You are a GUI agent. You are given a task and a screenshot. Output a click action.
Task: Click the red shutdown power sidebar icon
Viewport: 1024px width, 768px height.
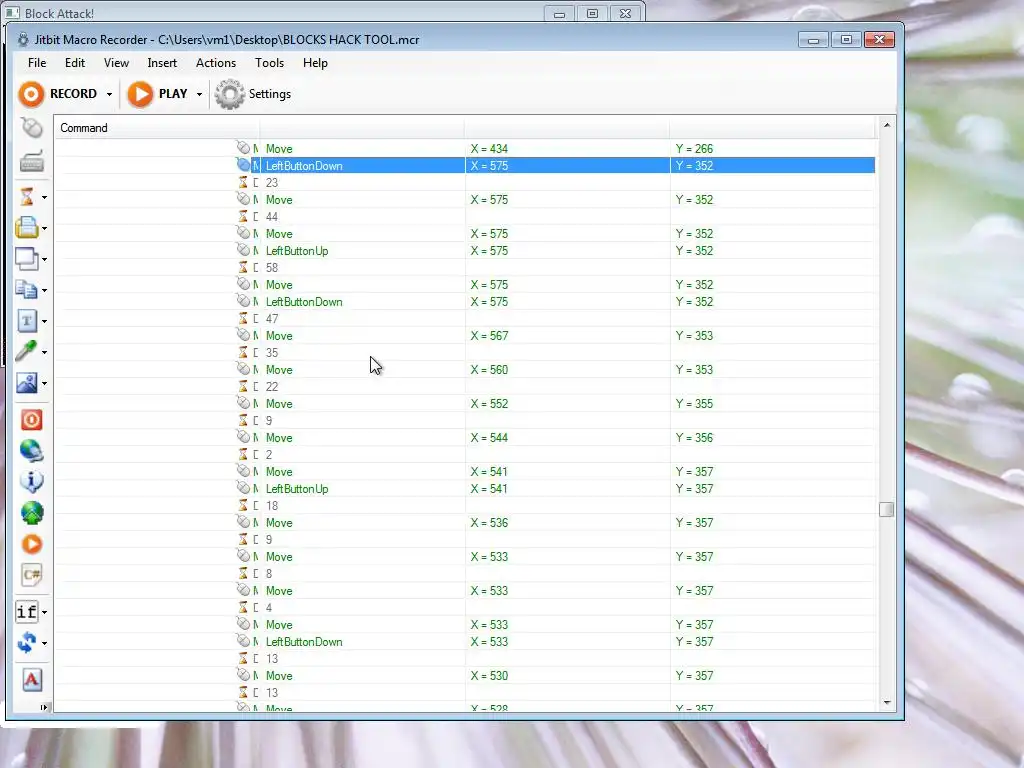[31, 419]
